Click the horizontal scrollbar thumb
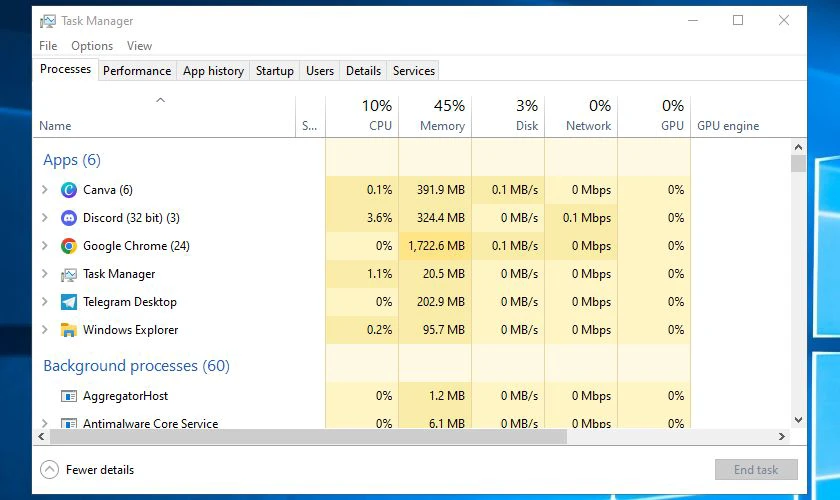 click(x=308, y=436)
